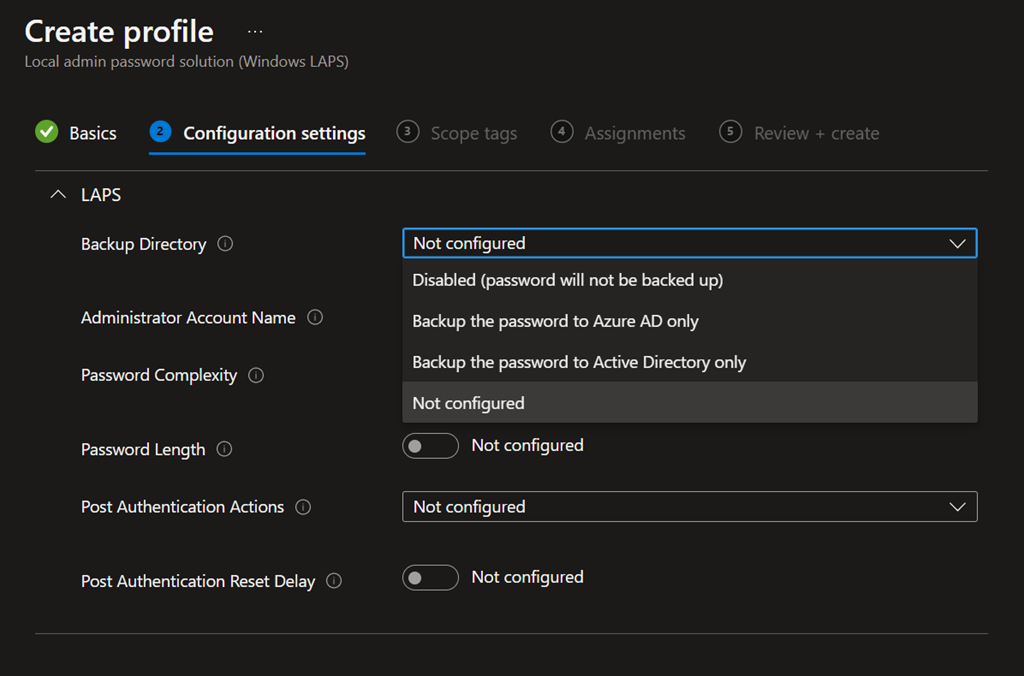
Task: Pick Backup the password to Active Directory only
Action: click(x=579, y=362)
